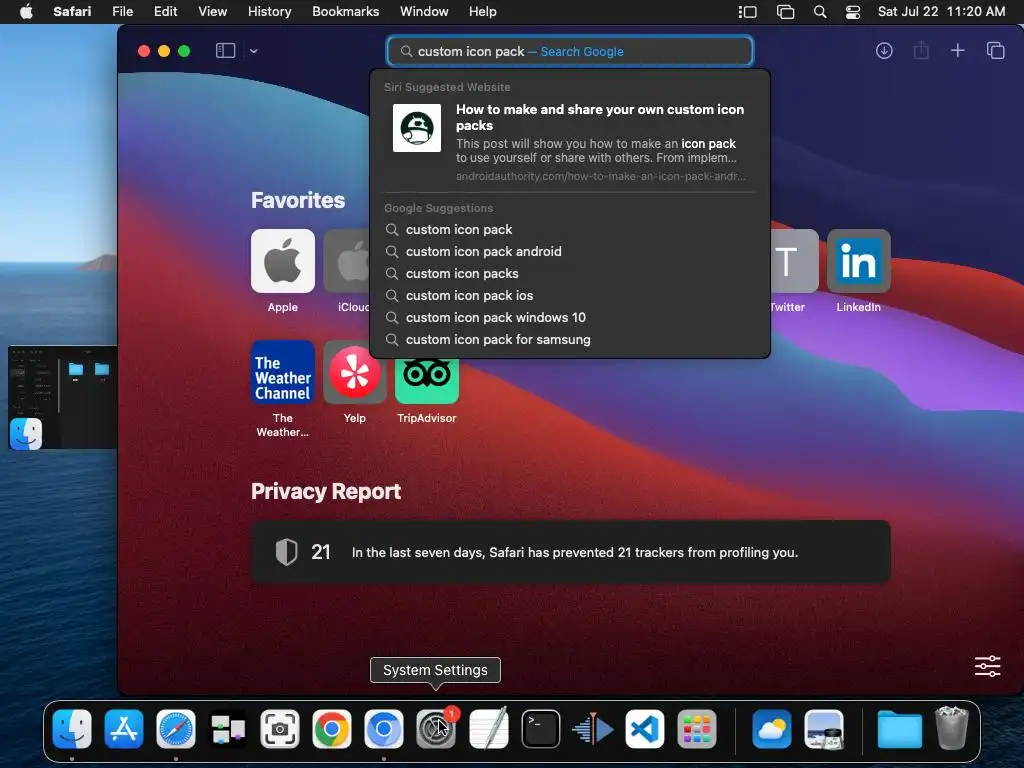Viewport: 1024px width, 768px height.
Task: Open the Yelp favorite tile
Action: click(355, 372)
